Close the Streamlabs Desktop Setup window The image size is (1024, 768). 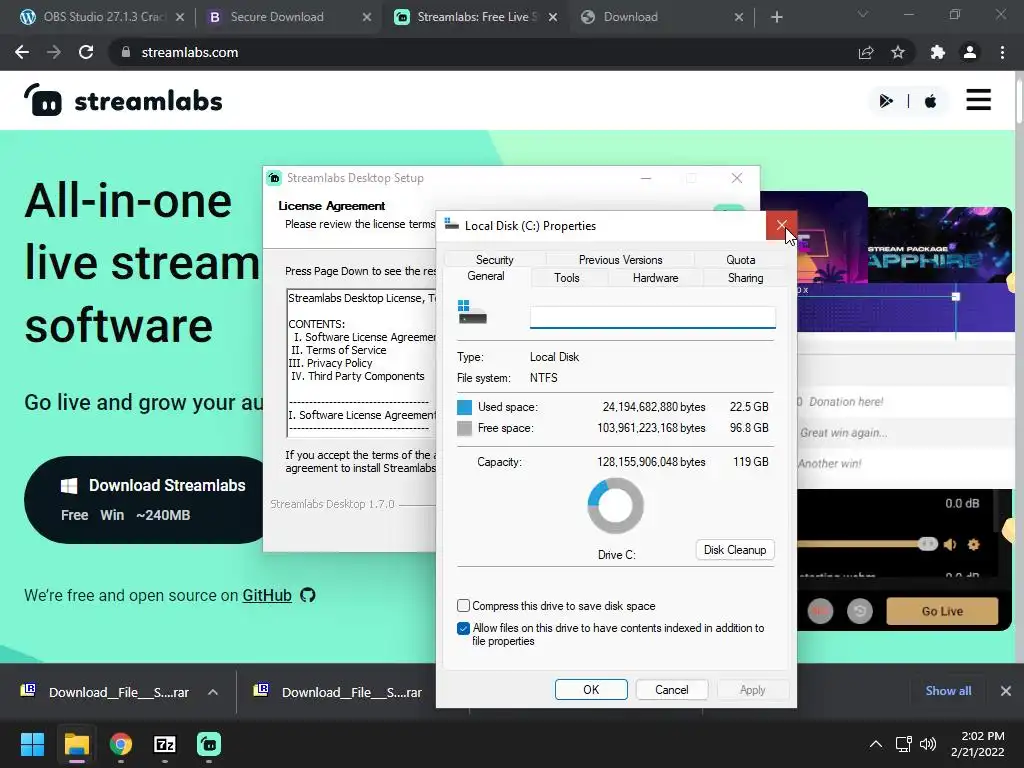click(x=737, y=178)
